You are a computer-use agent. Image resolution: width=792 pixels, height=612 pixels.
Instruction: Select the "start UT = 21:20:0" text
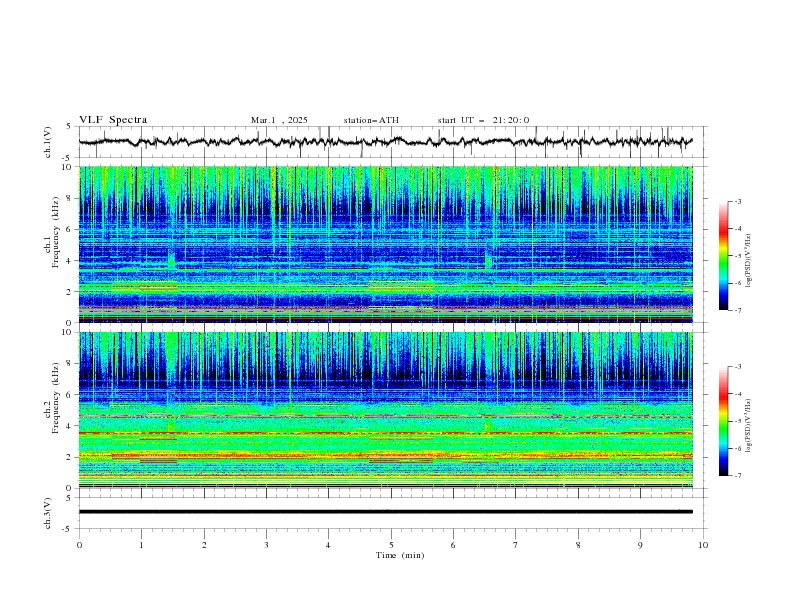tap(483, 120)
